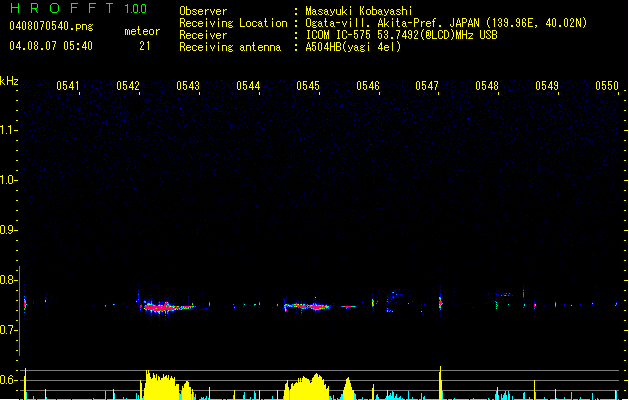Click the HROFFT 1.0.0 title text
629x400 pixels.
[x=79, y=8]
